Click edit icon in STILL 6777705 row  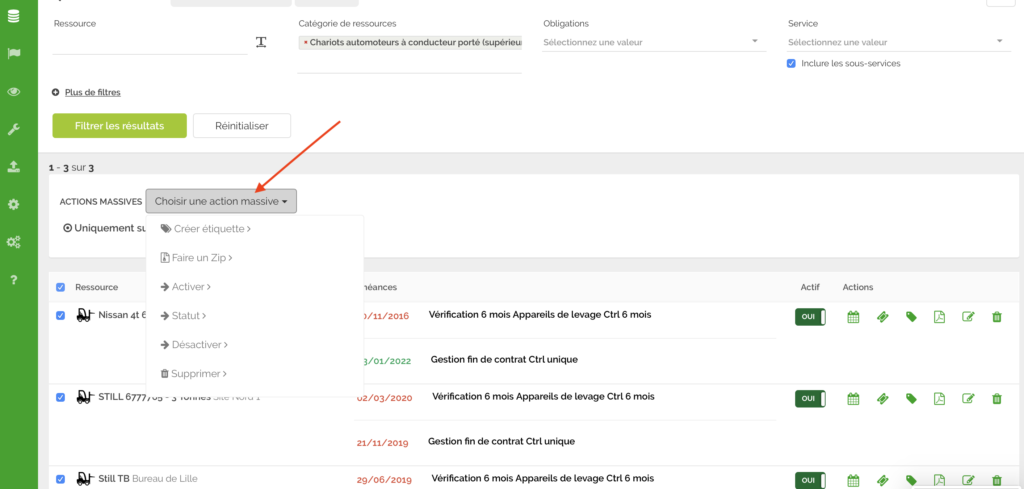coord(968,399)
